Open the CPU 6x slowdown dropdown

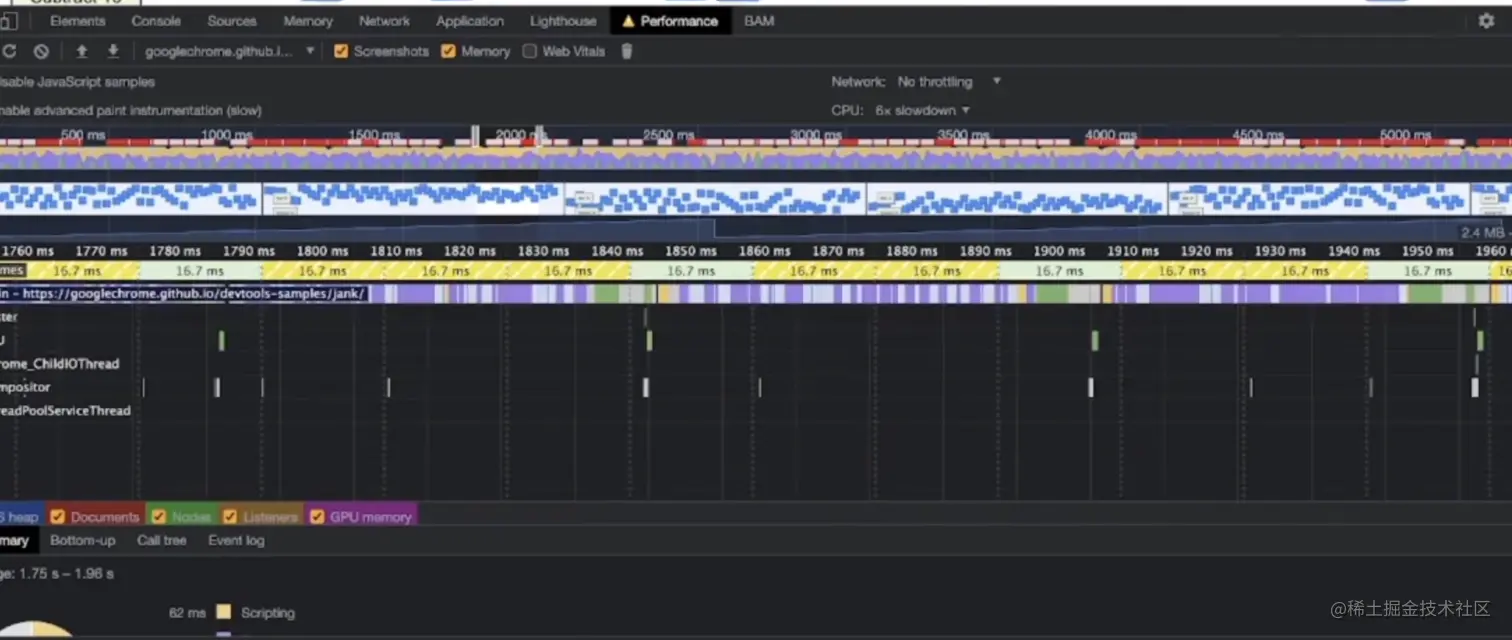(x=922, y=110)
